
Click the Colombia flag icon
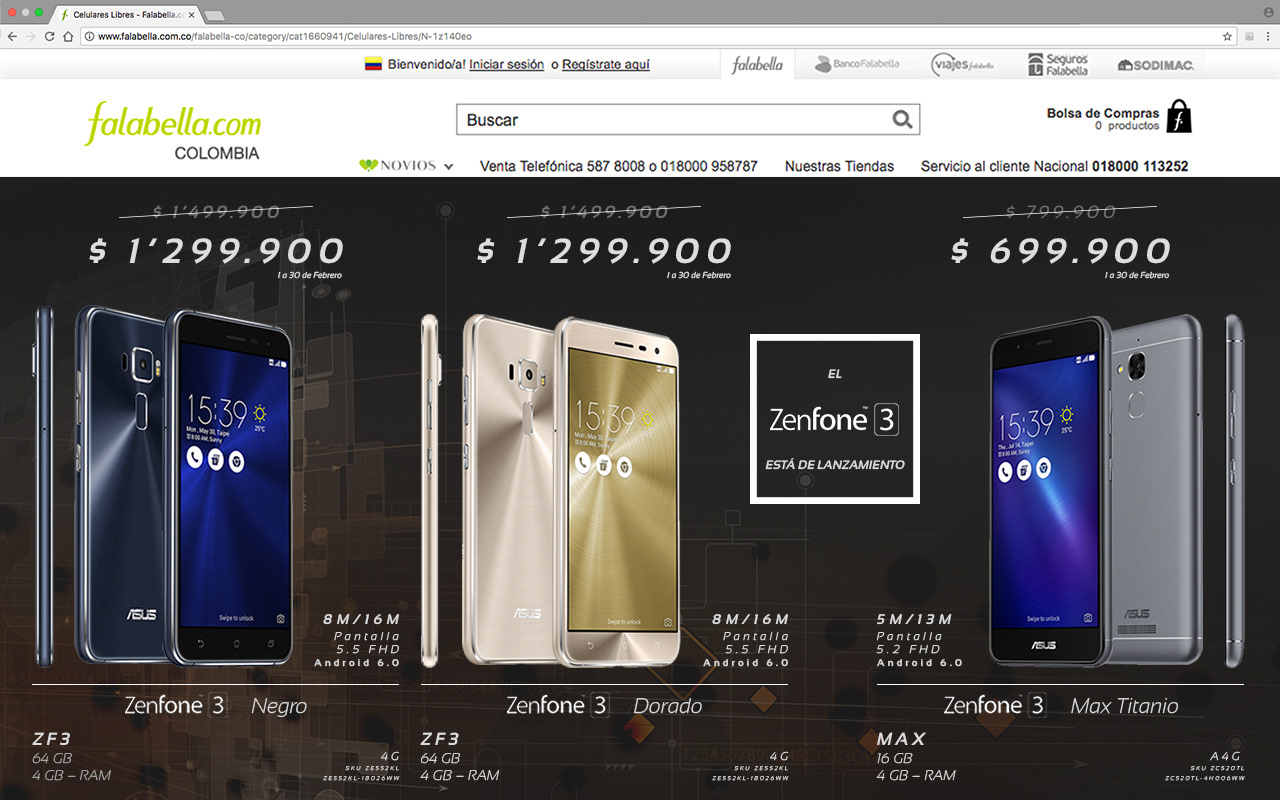pos(373,64)
